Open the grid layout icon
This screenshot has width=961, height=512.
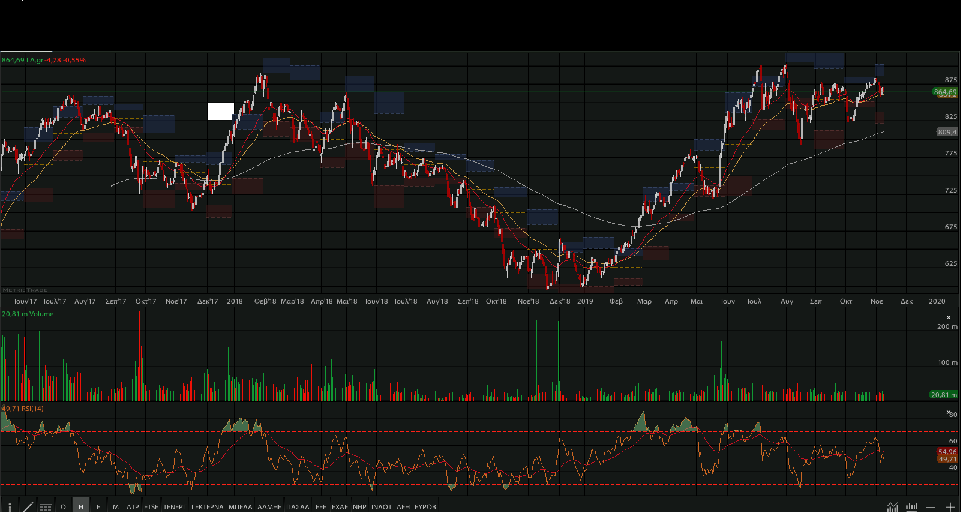45,506
